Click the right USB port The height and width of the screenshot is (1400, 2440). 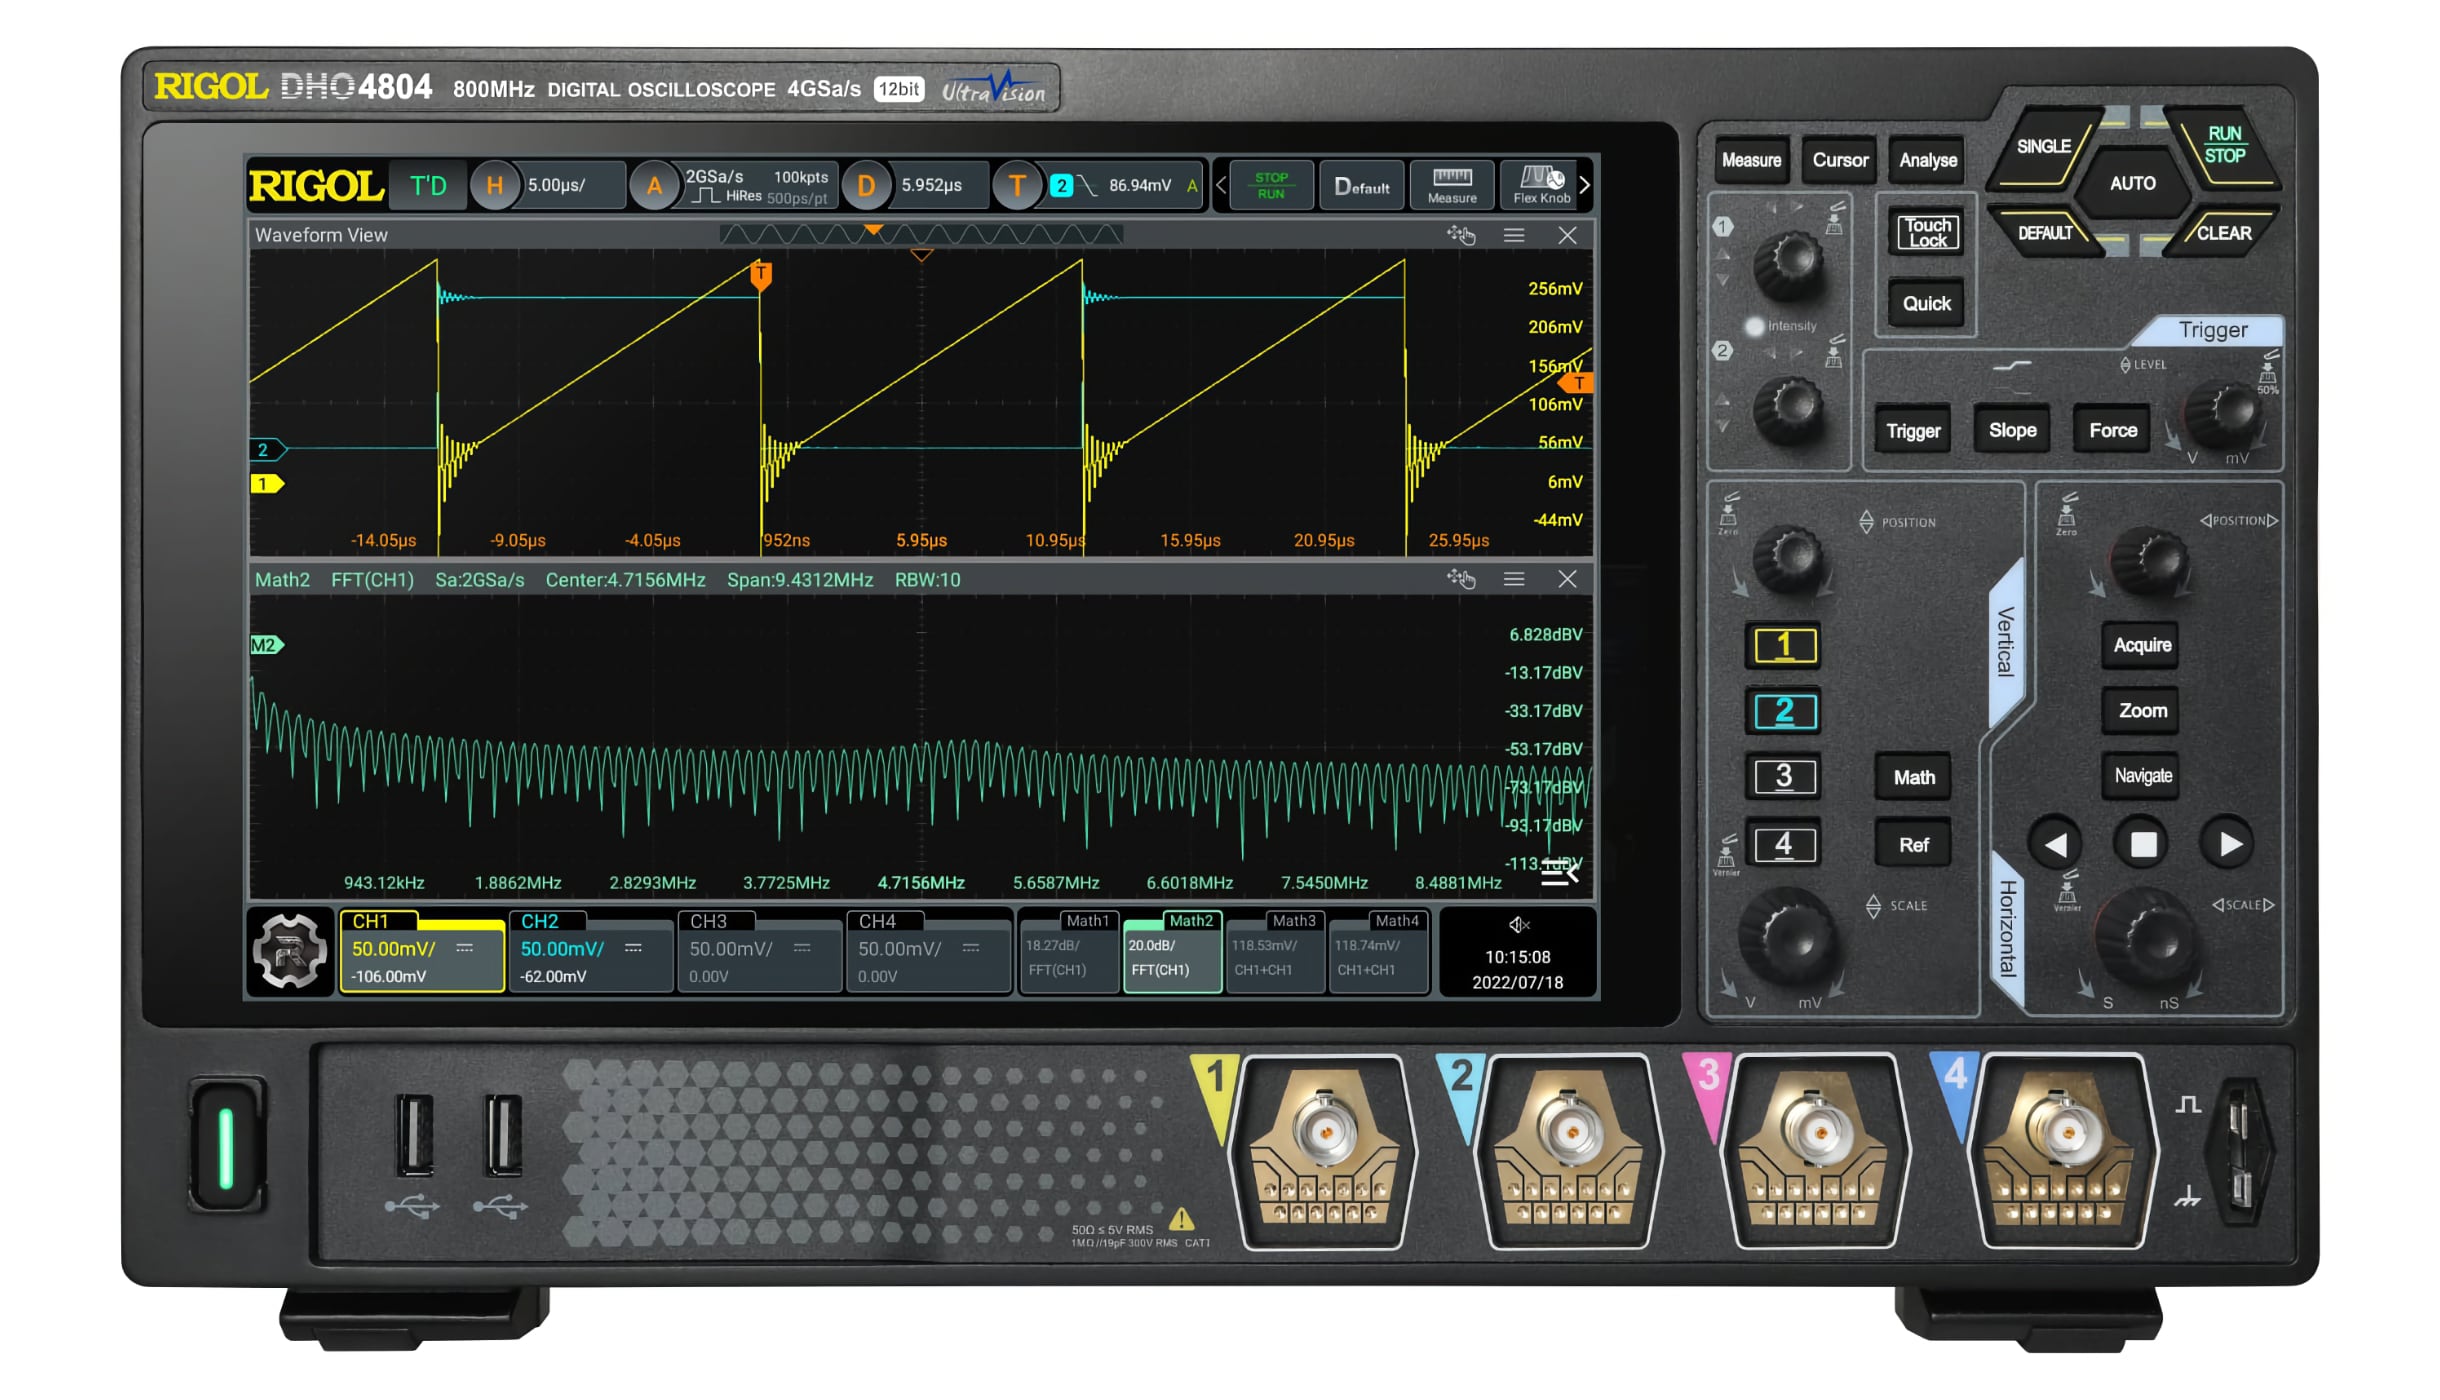pyautogui.click(x=503, y=1135)
